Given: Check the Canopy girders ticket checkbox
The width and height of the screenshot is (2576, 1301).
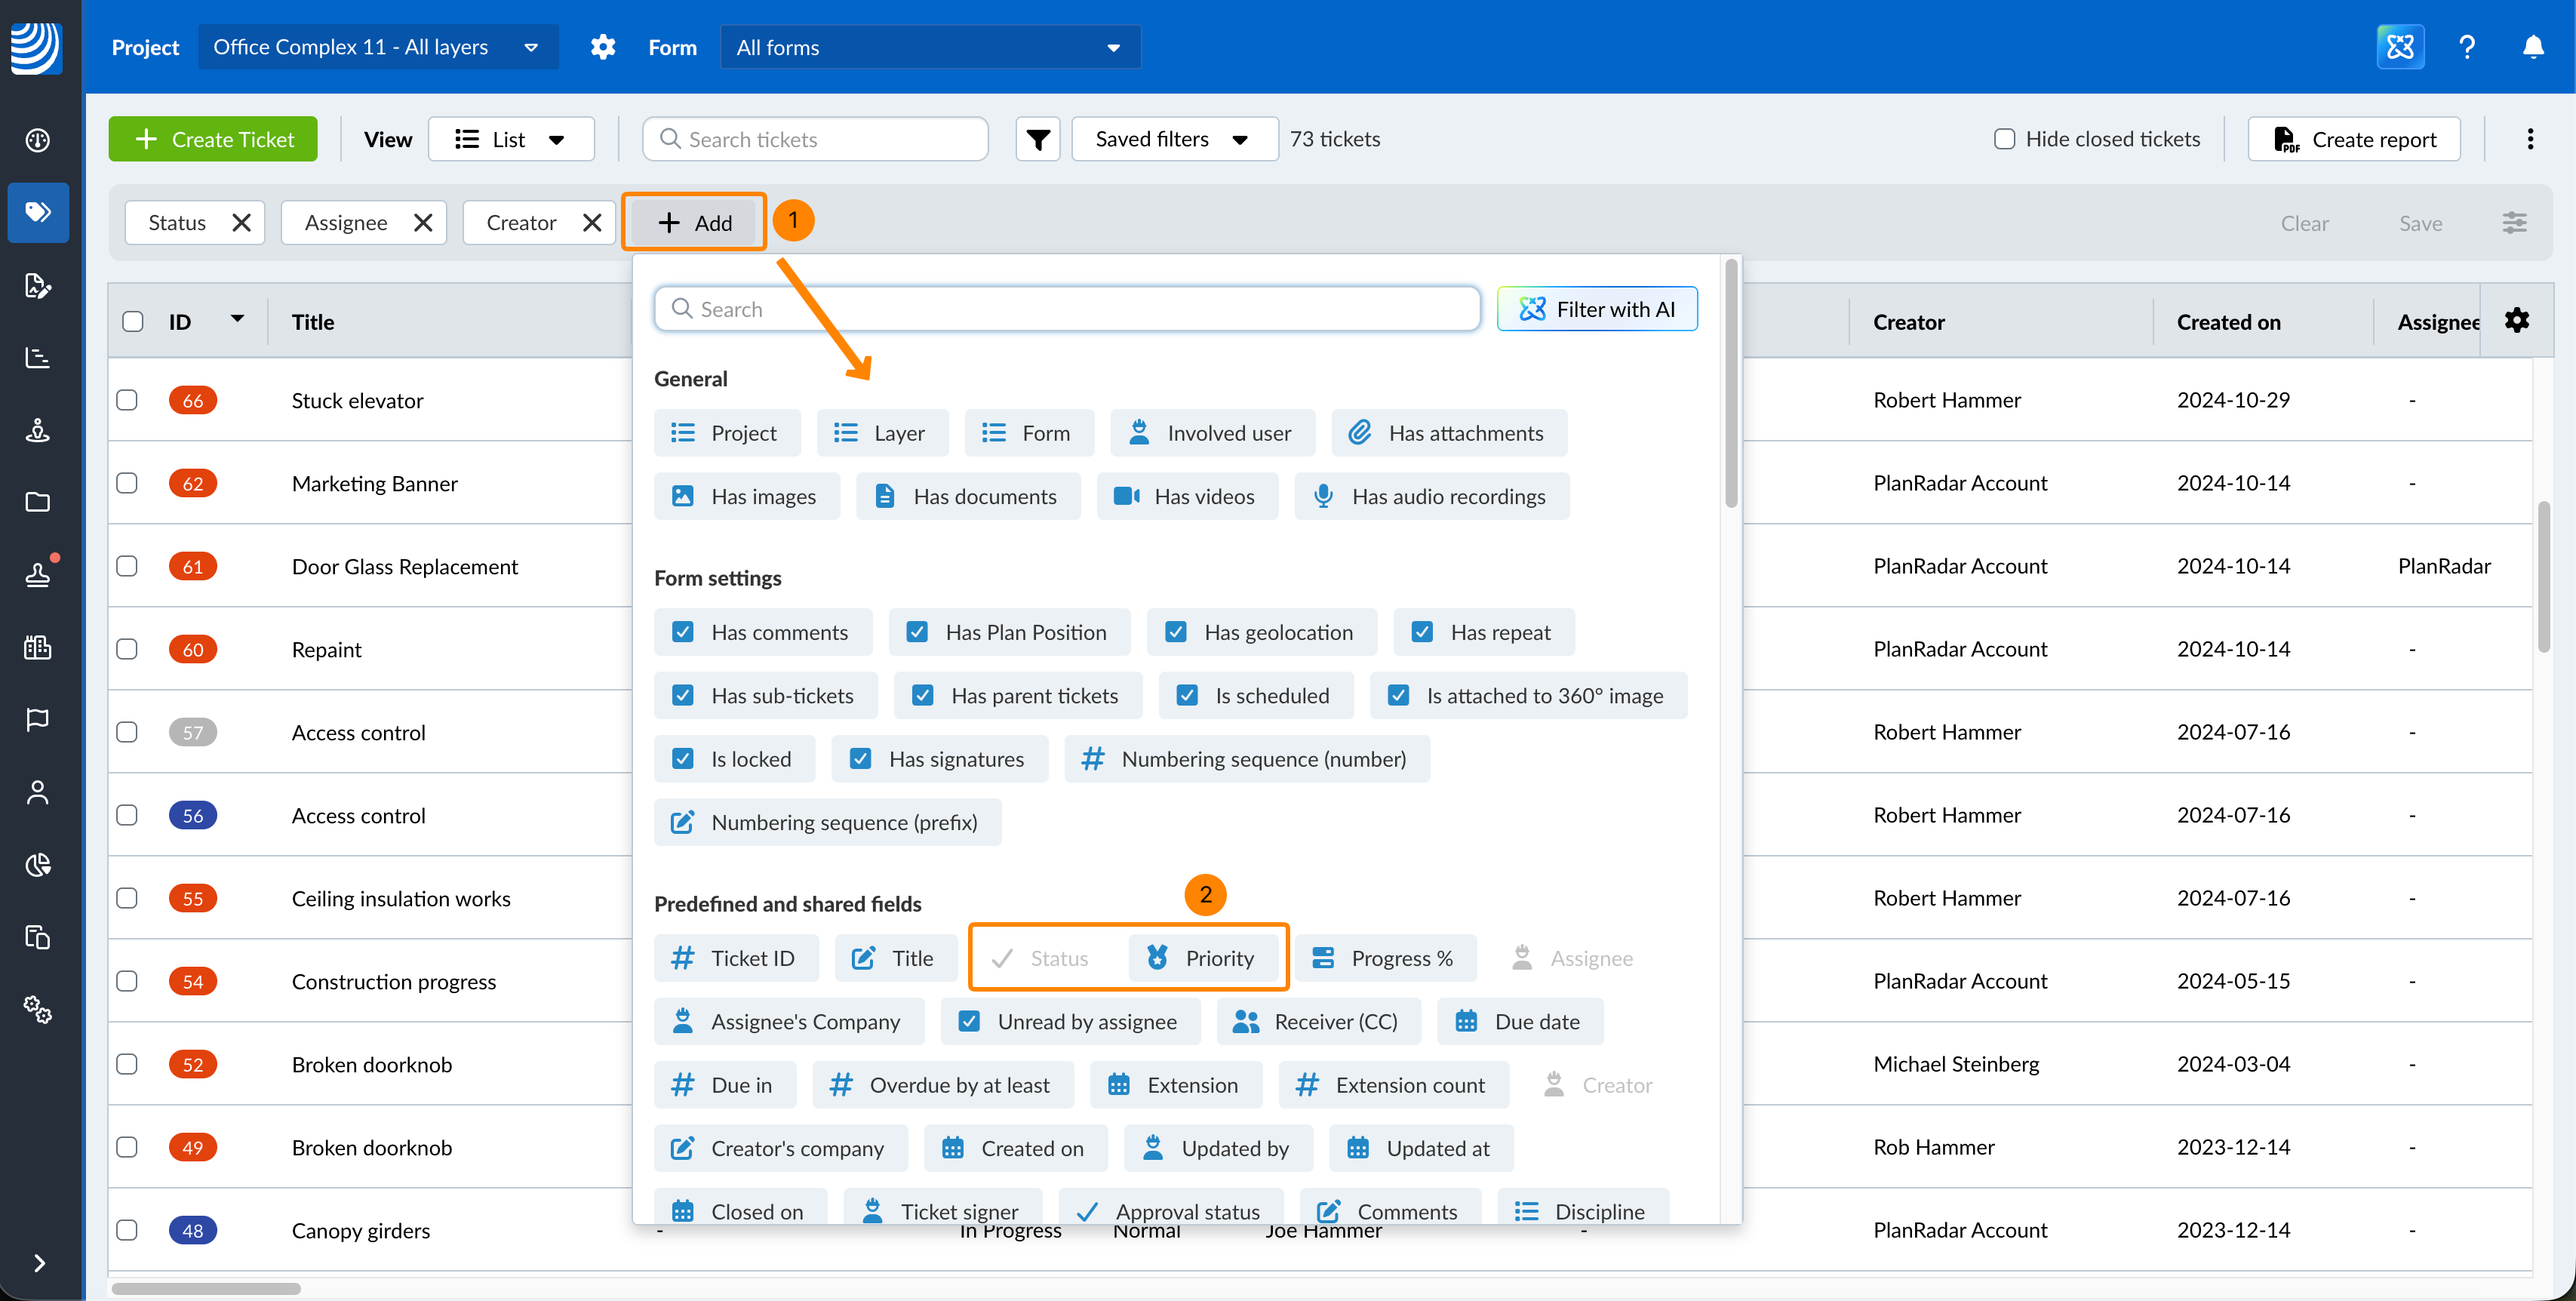Looking at the screenshot, I should [x=127, y=1230].
